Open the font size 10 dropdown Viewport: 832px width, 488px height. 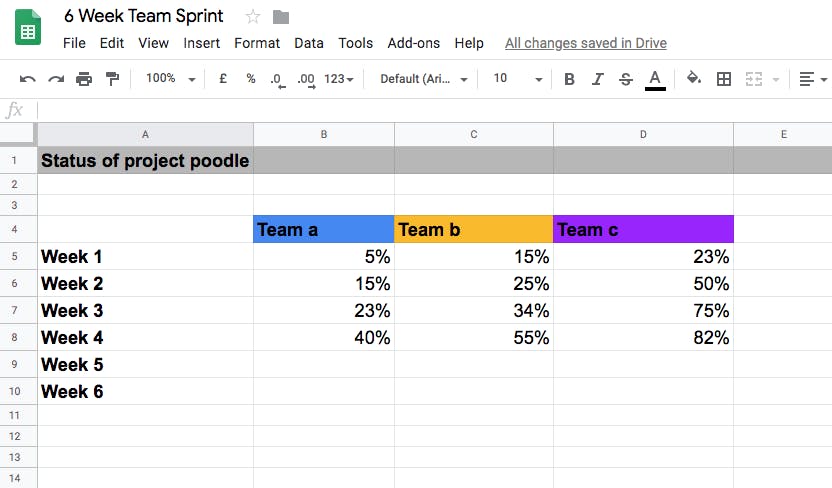(x=518, y=79)
